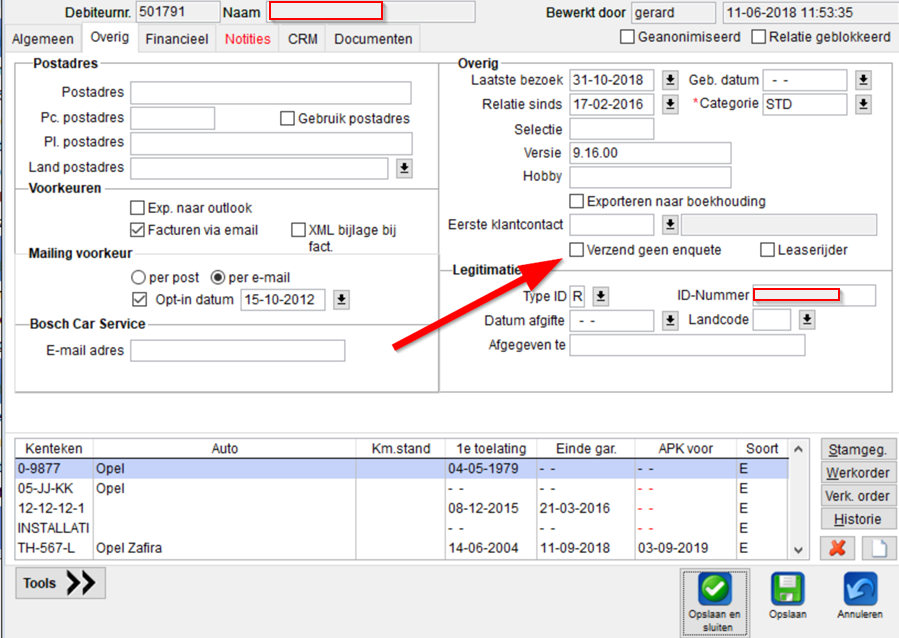Enable XML bijlage bij fact. checkbox
The width and height of the screenshot is (899, 638).
(x=298, y=230)
